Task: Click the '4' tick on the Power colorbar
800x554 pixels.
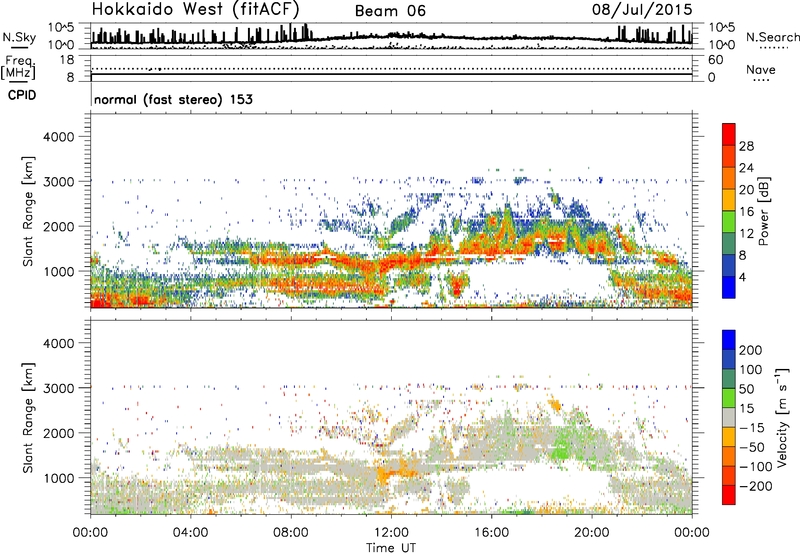Action: (743, 277)
